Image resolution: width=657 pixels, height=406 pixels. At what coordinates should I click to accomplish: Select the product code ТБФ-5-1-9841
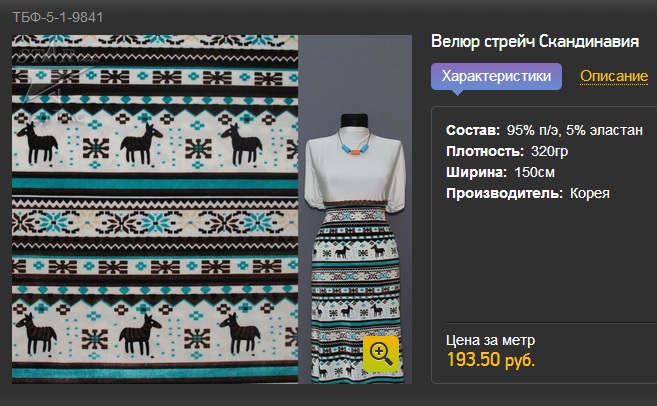click(x=57, y=17)
